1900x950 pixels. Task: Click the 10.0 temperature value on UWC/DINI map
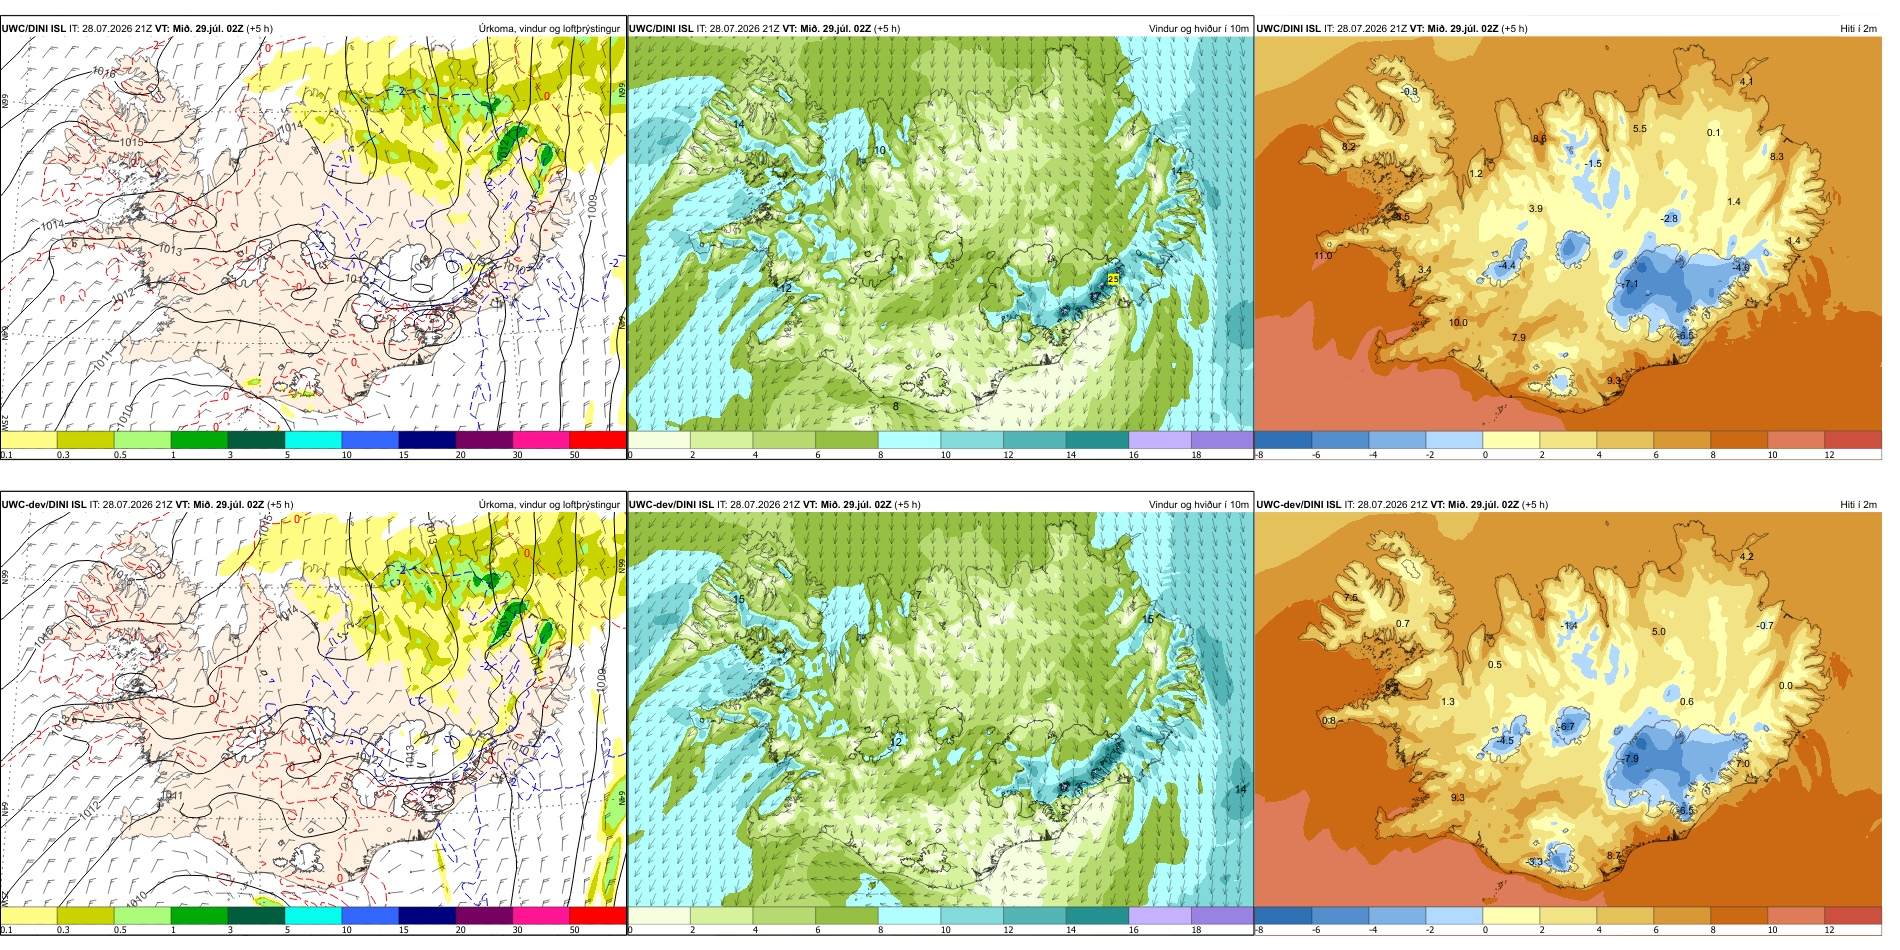pyautogui.click(x=1458, y=323)
